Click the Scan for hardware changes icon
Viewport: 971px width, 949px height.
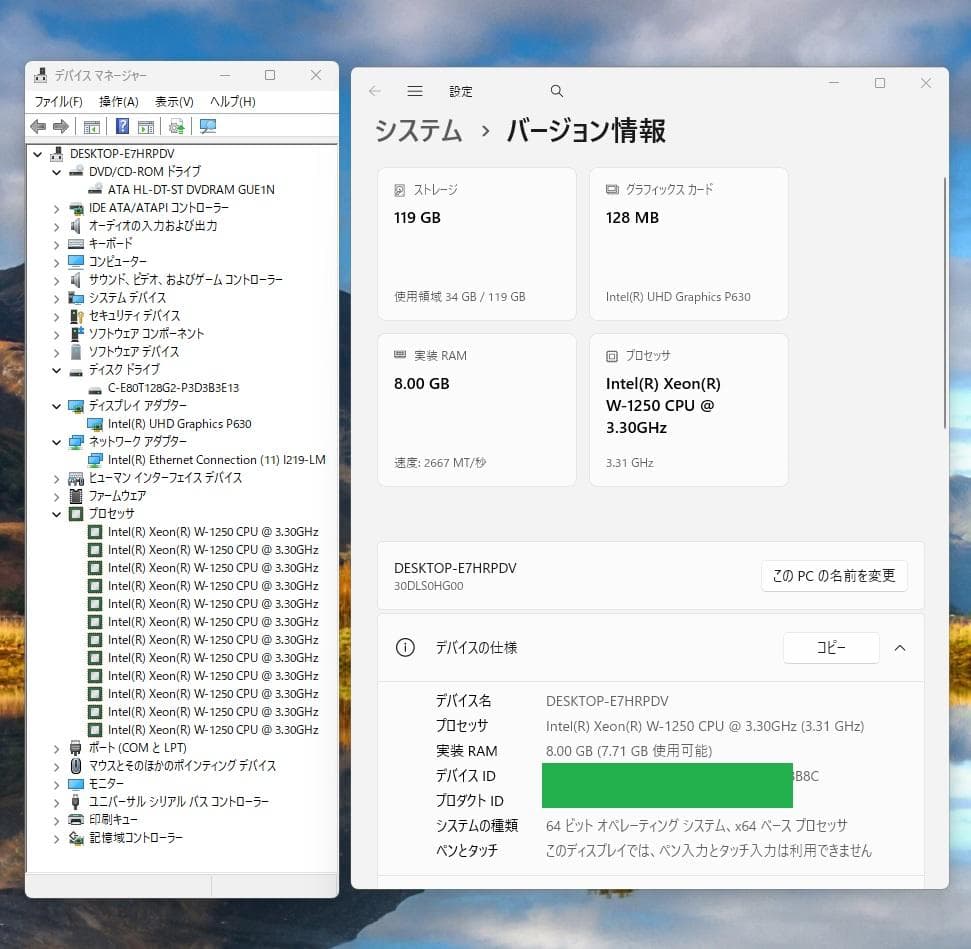tap(206, 124)
